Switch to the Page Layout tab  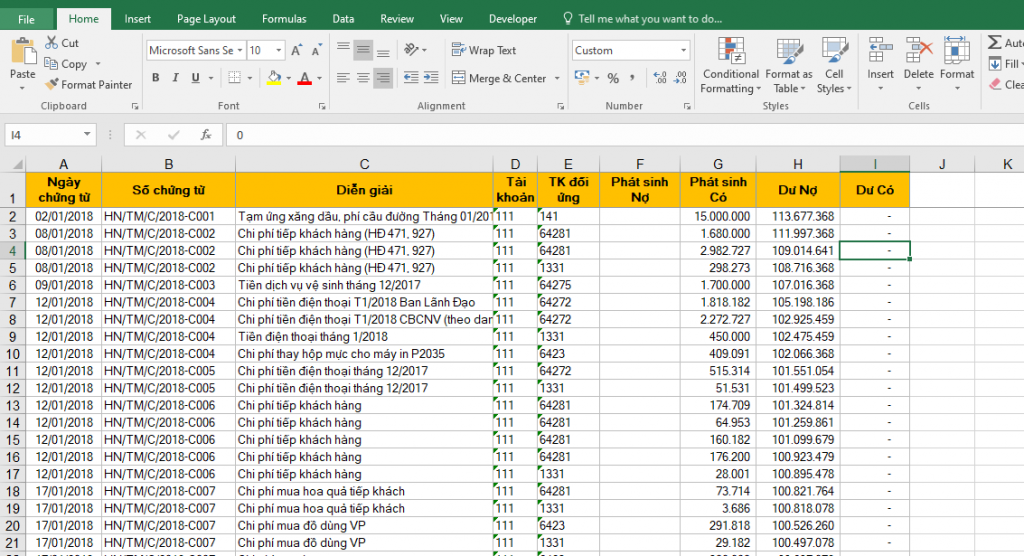[x=206, y=19]
